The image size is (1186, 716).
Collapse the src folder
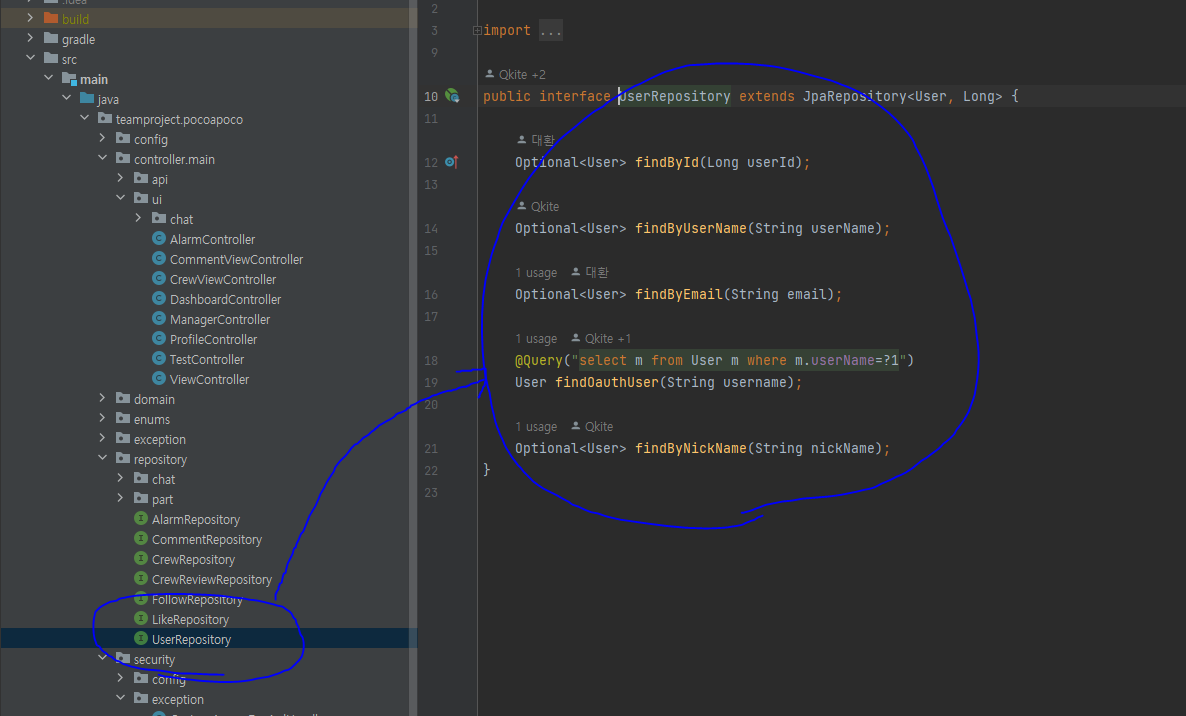click(30, 57)
